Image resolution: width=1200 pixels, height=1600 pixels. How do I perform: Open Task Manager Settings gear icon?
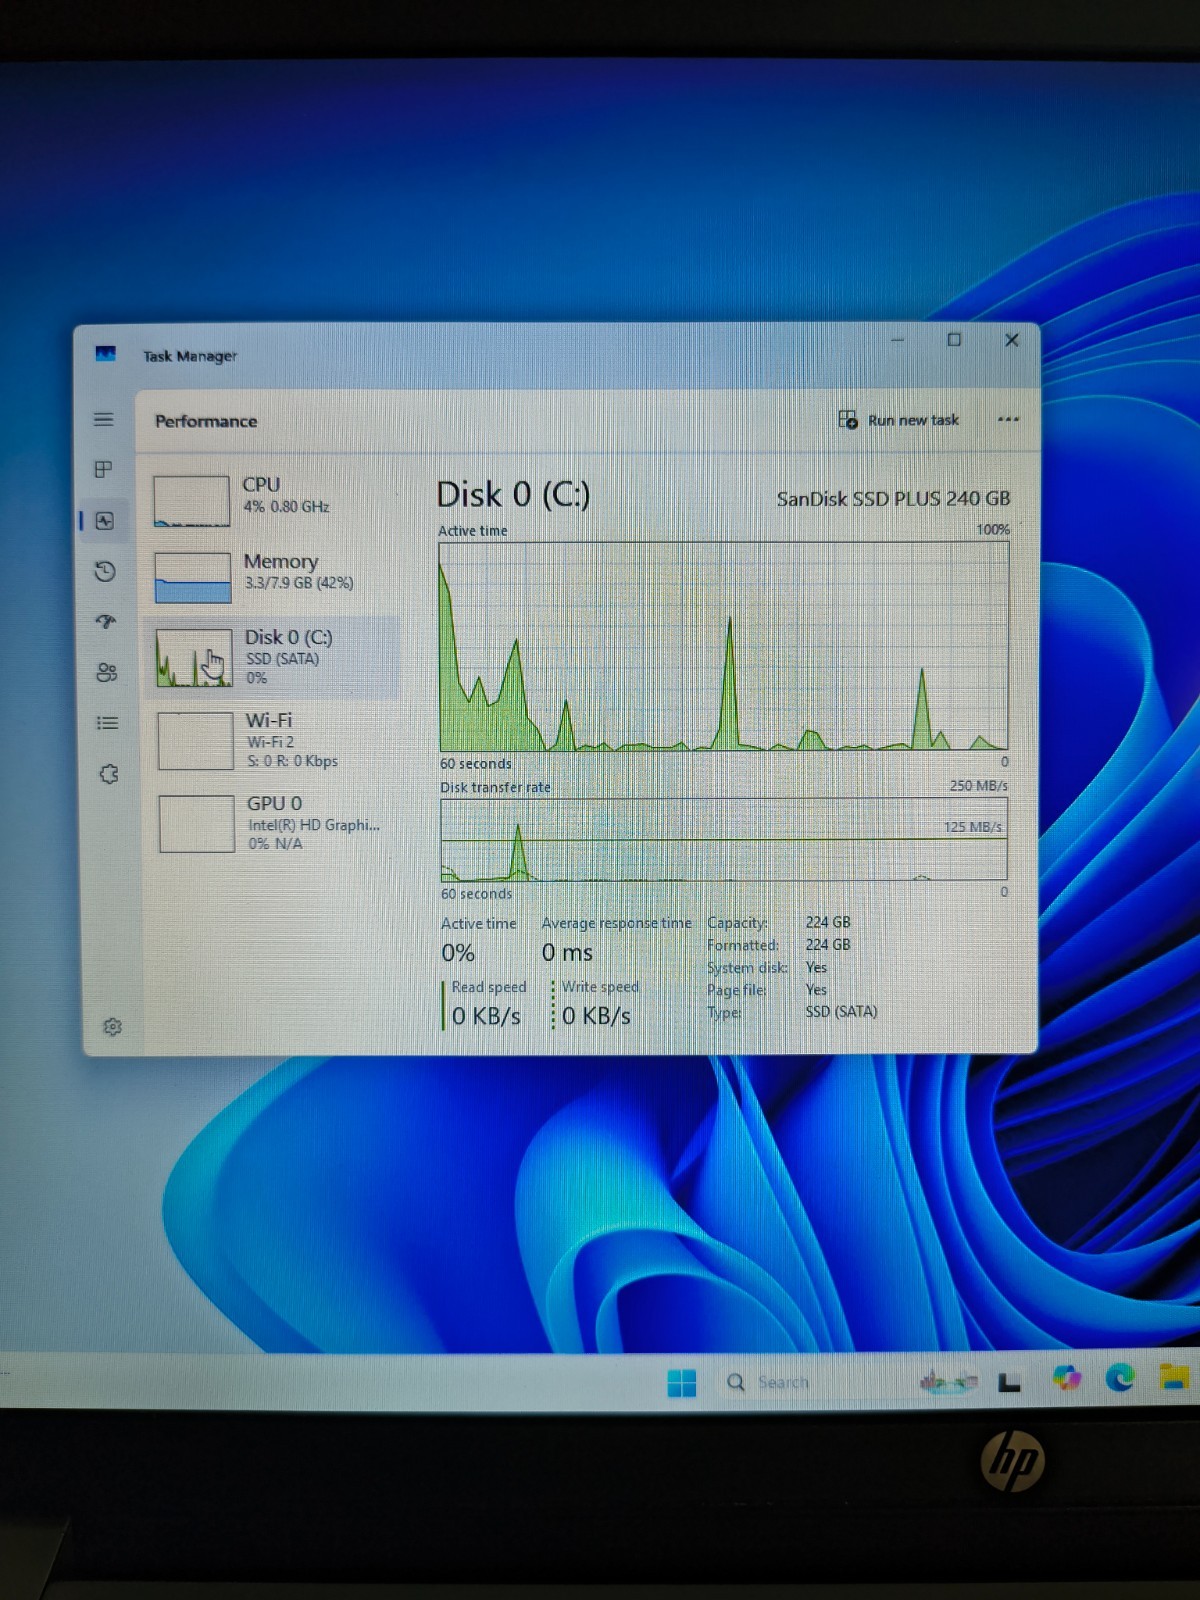click(112, 1027)
